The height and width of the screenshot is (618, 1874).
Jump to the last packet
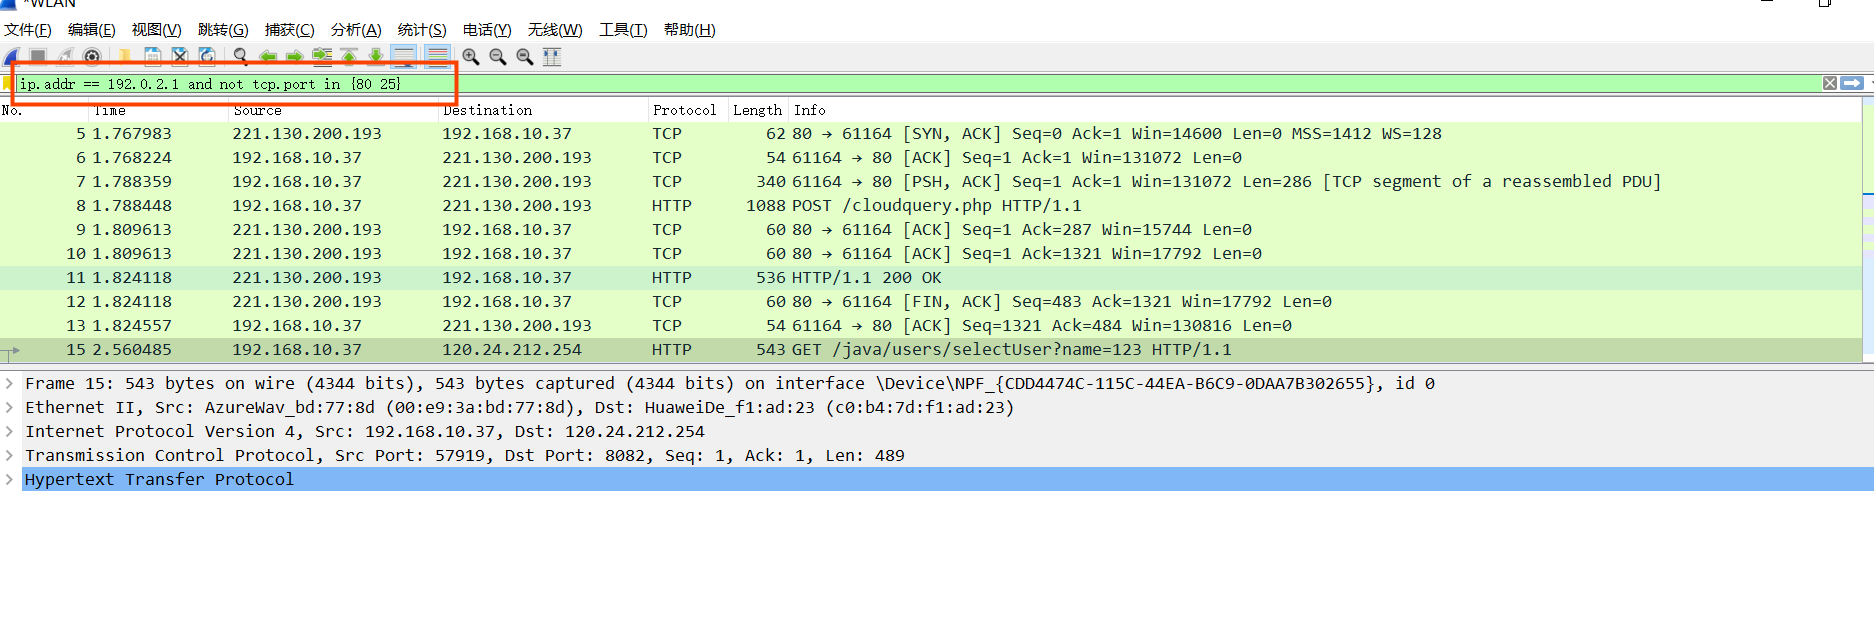(x=376, y=56)
